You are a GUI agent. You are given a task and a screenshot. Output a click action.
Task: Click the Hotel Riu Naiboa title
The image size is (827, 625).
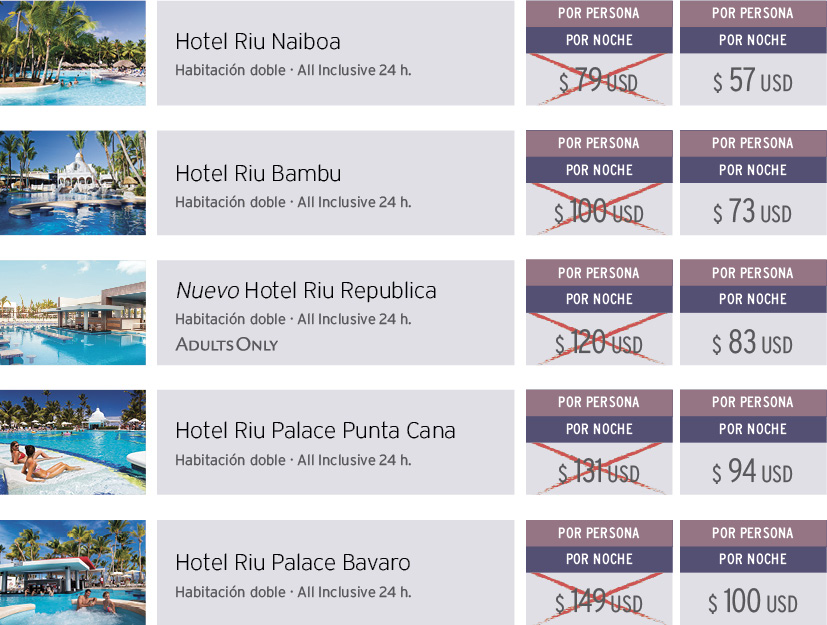[258, 42]
